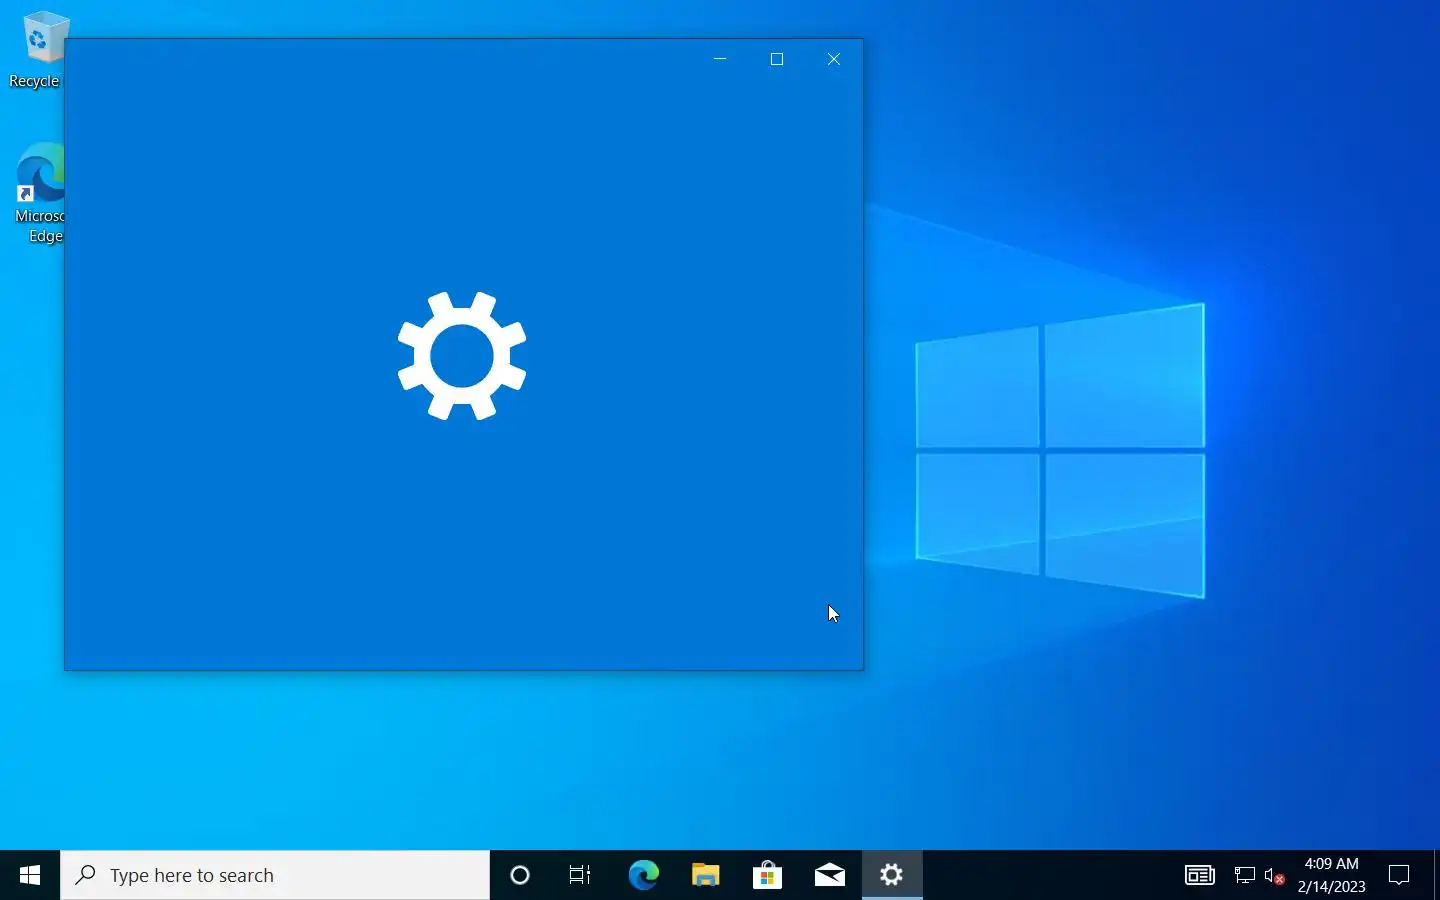The width and height of the screenshot is (1440, 900).
Task: Open the Mail app from the taskbar
Action: (830, 875)
